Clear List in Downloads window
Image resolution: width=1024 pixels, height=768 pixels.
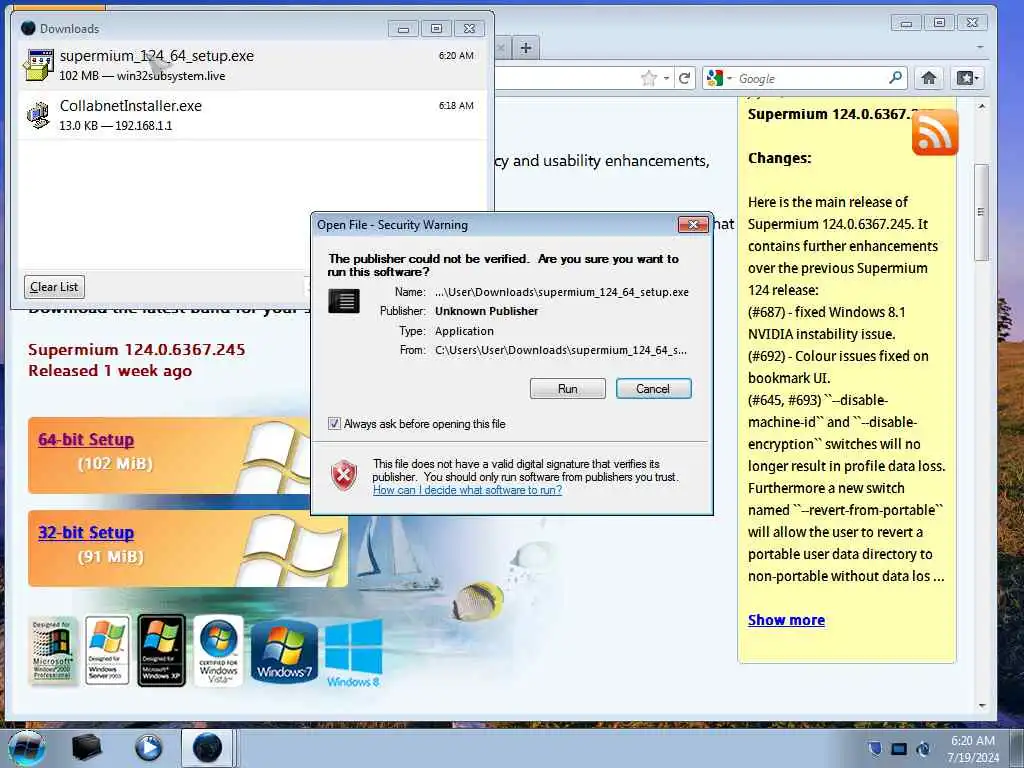point(54,287)
